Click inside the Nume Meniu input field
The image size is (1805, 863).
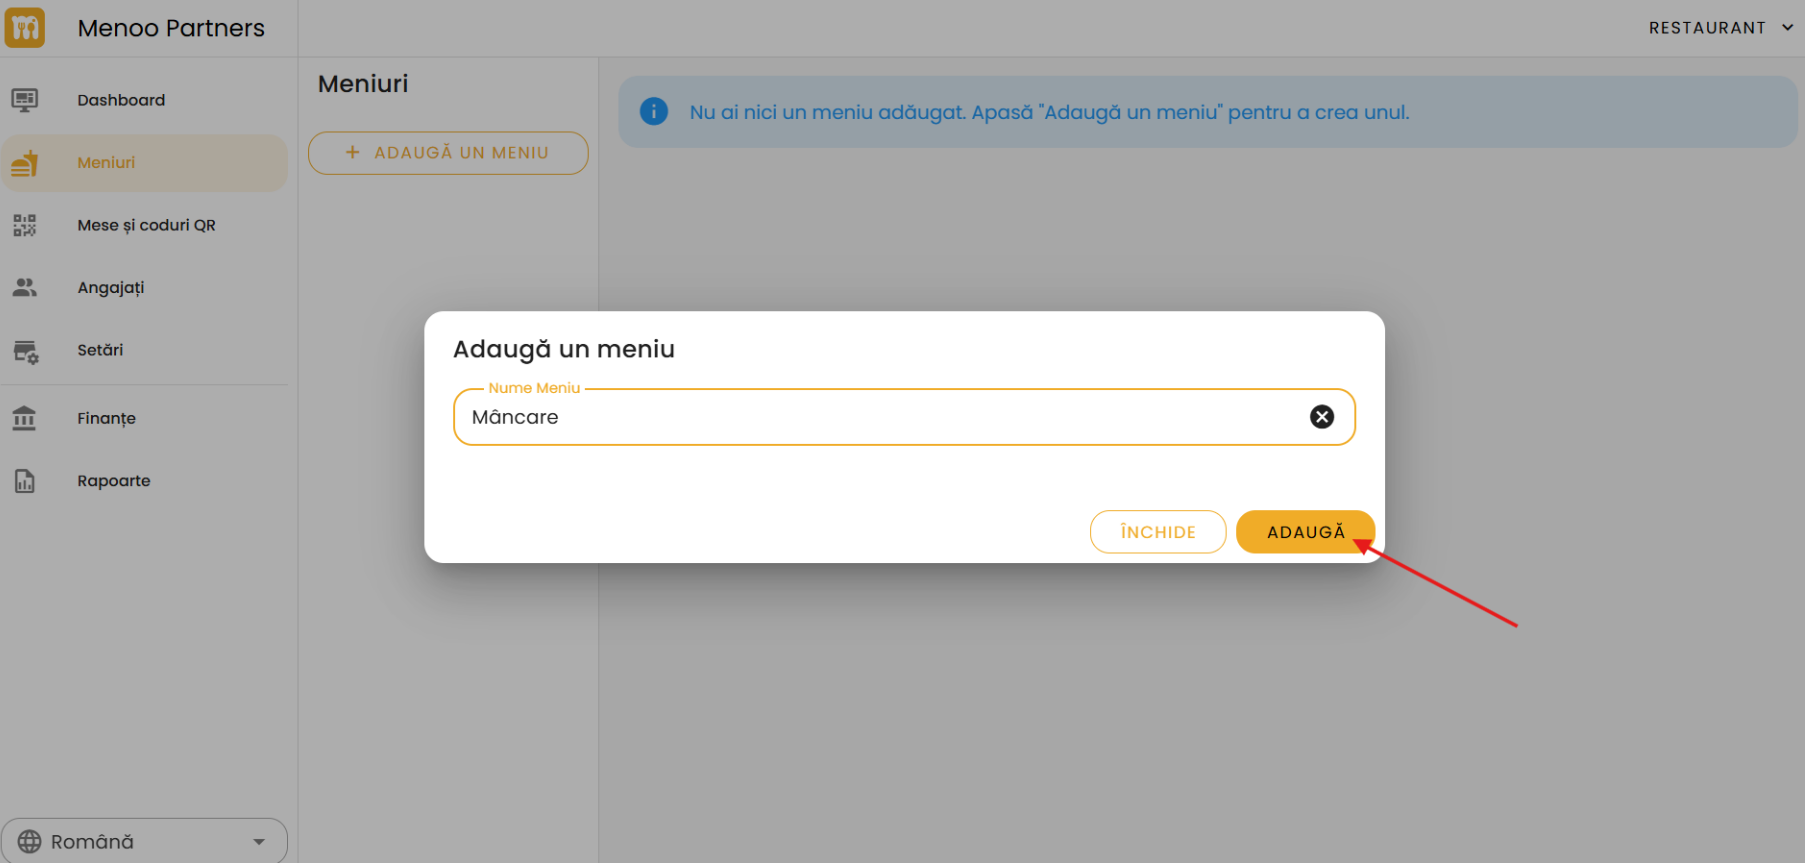[880, 417]
